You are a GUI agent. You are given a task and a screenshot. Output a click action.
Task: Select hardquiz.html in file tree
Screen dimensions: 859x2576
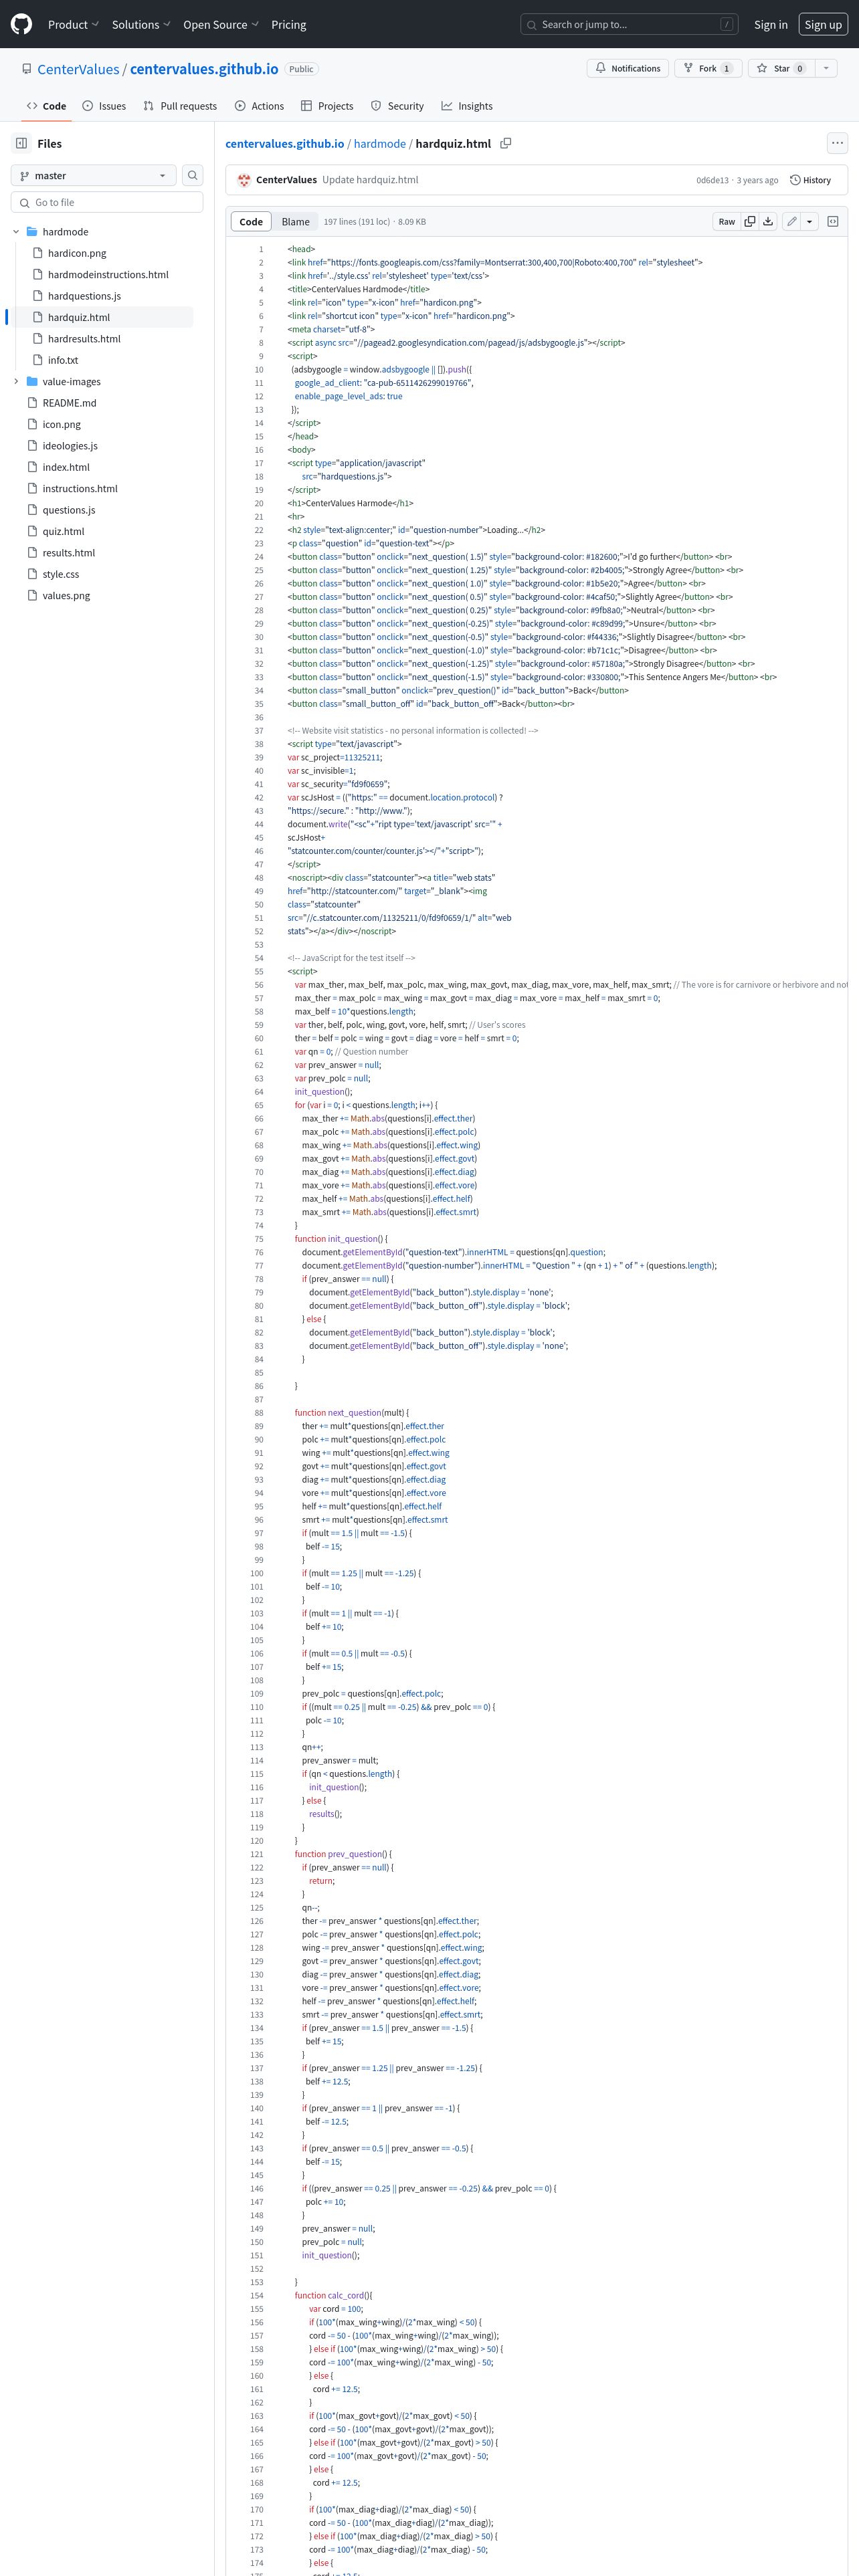79,317
